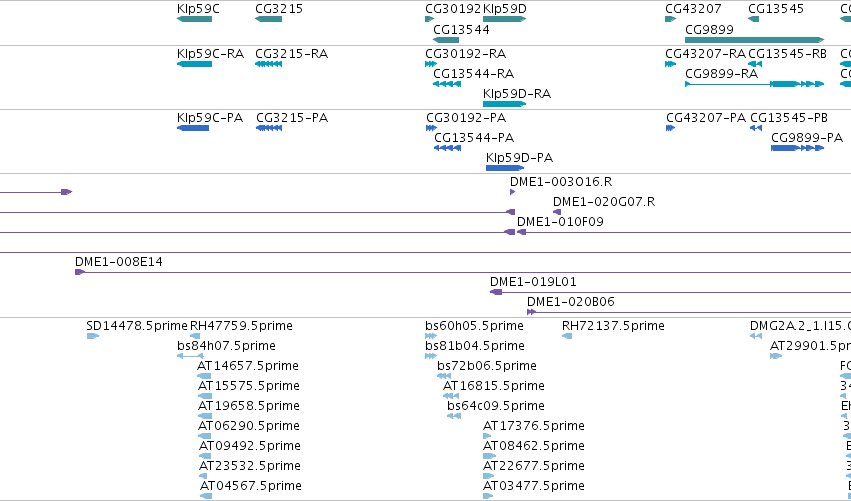851x501 pixels.
Task: Click the CG30192 gene label
Action: coord(453,9)
